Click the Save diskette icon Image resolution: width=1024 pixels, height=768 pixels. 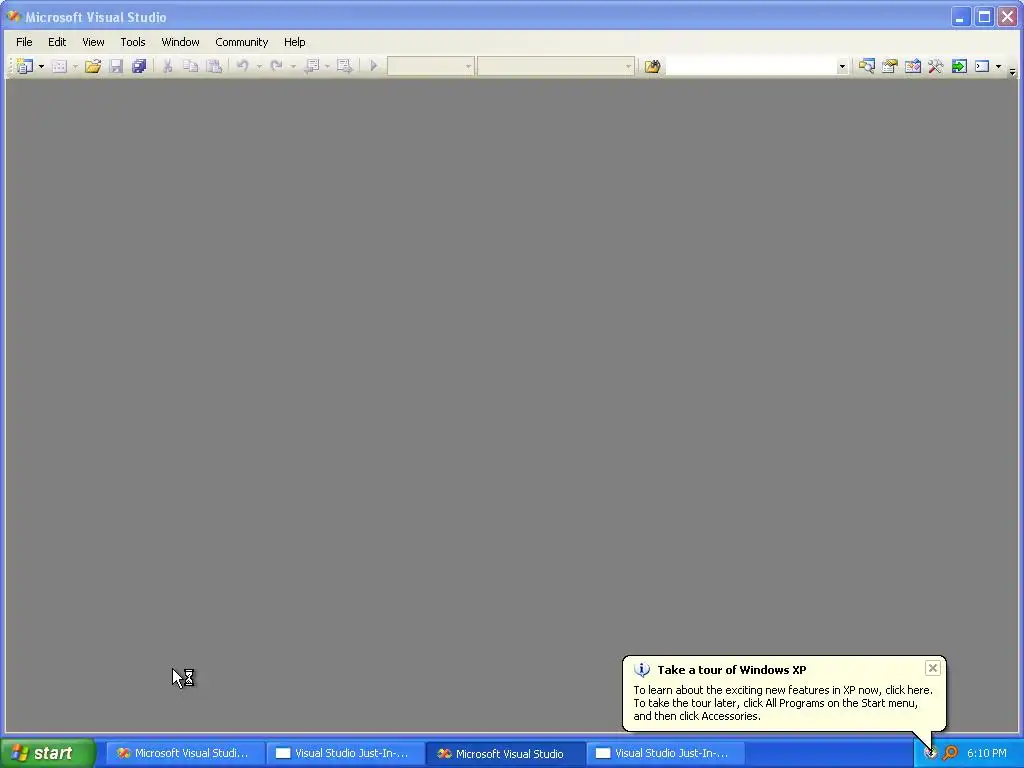(x=116, y=66)
